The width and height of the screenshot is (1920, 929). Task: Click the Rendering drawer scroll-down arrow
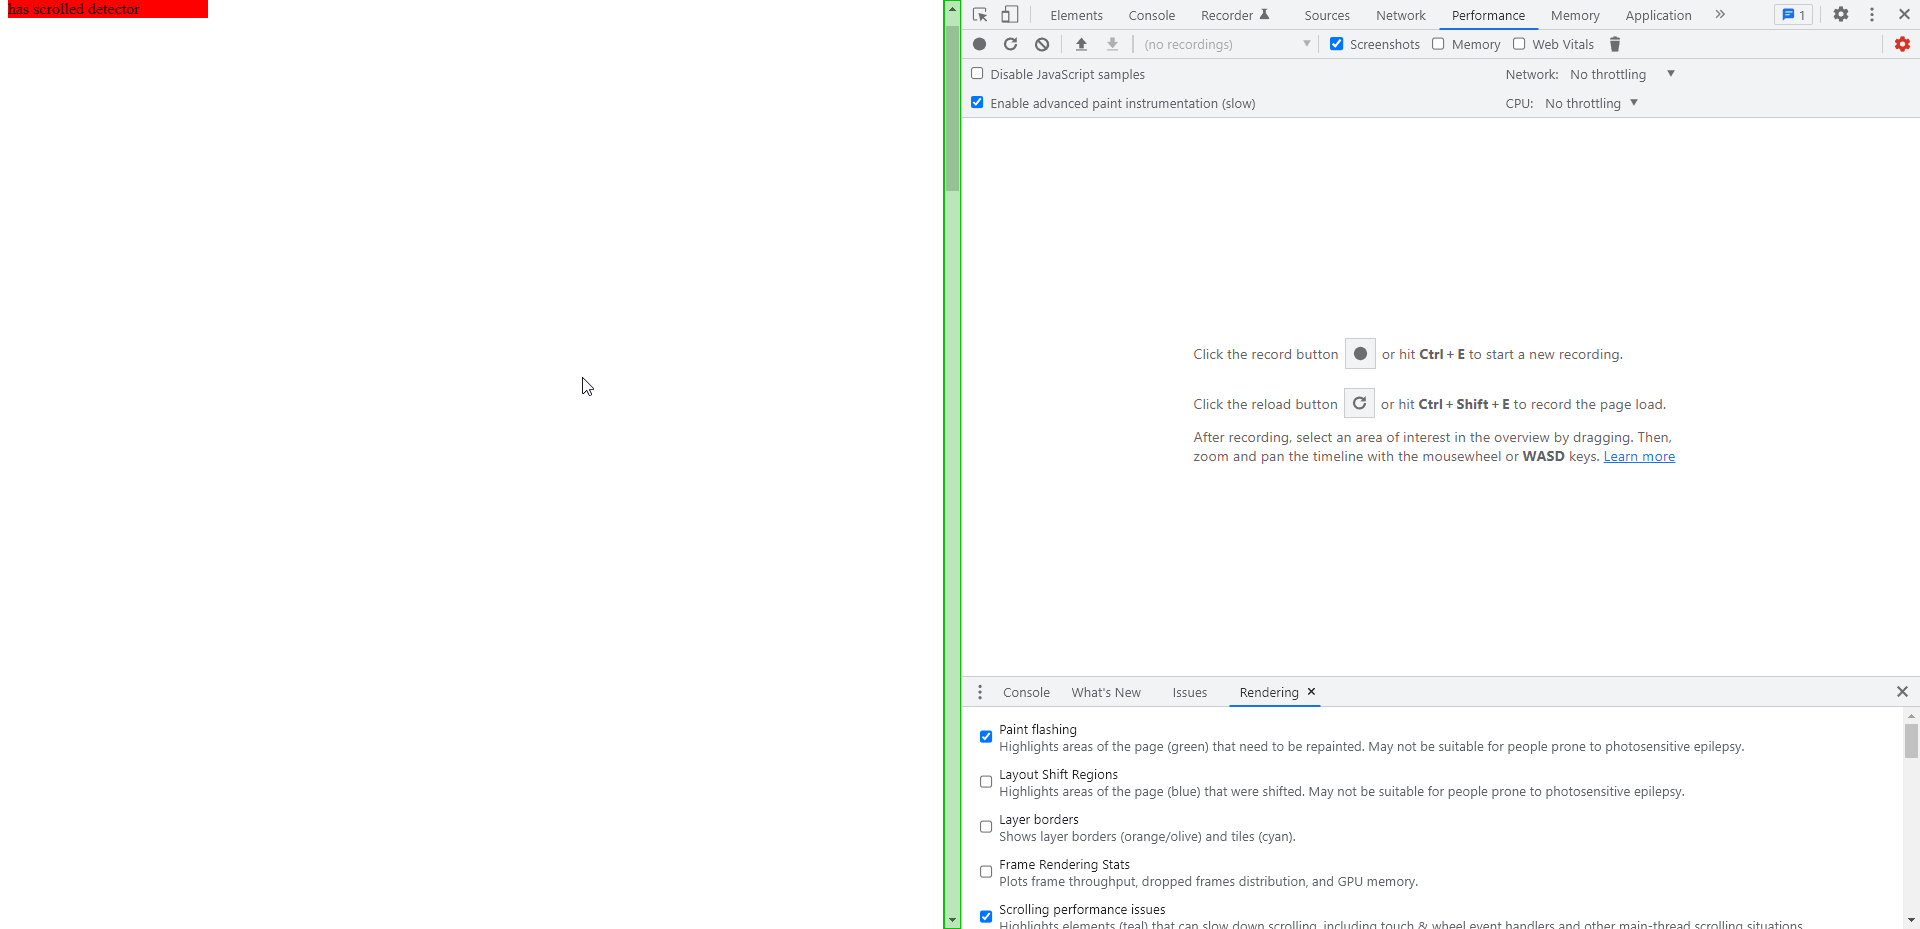(1911, 920)
